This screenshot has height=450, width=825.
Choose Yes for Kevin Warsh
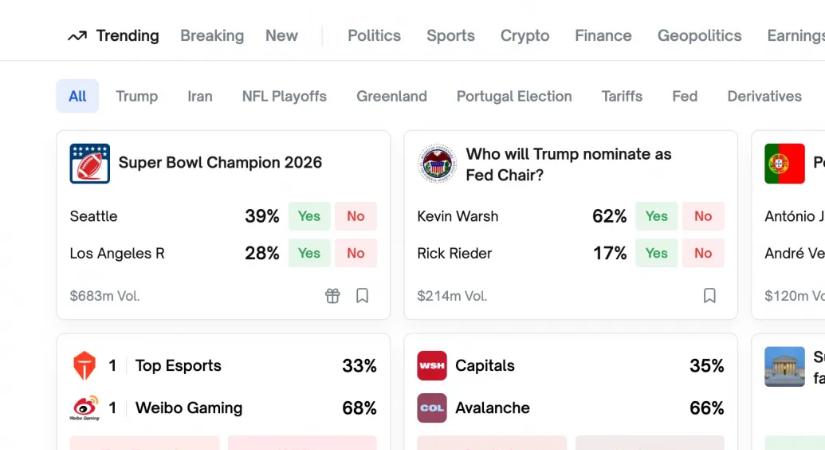pyautogui.click(x=656, y=216)
